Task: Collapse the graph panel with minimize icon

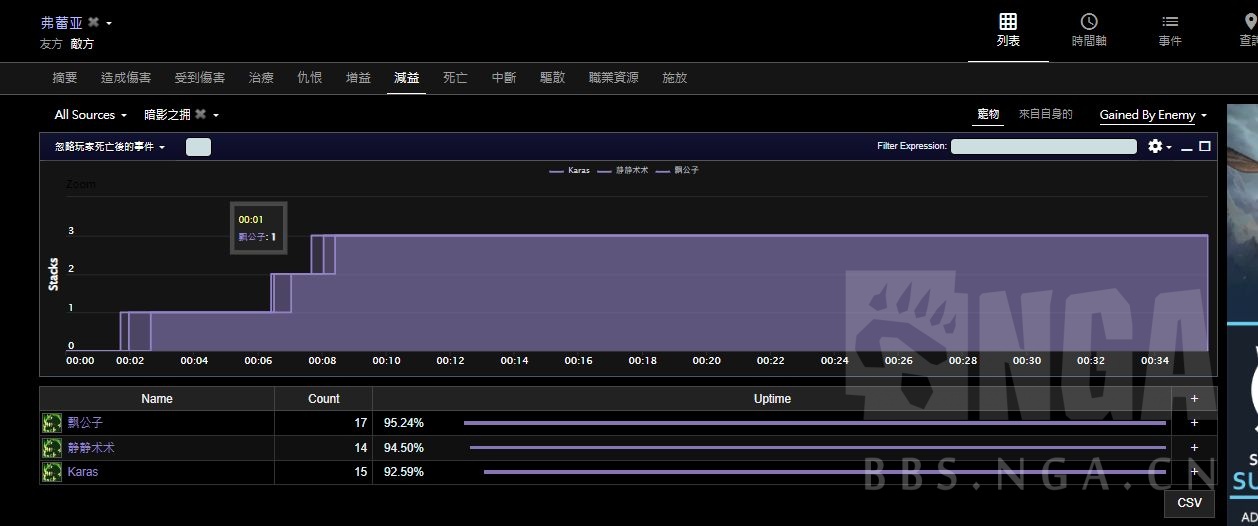Action: pos(1187,147)
